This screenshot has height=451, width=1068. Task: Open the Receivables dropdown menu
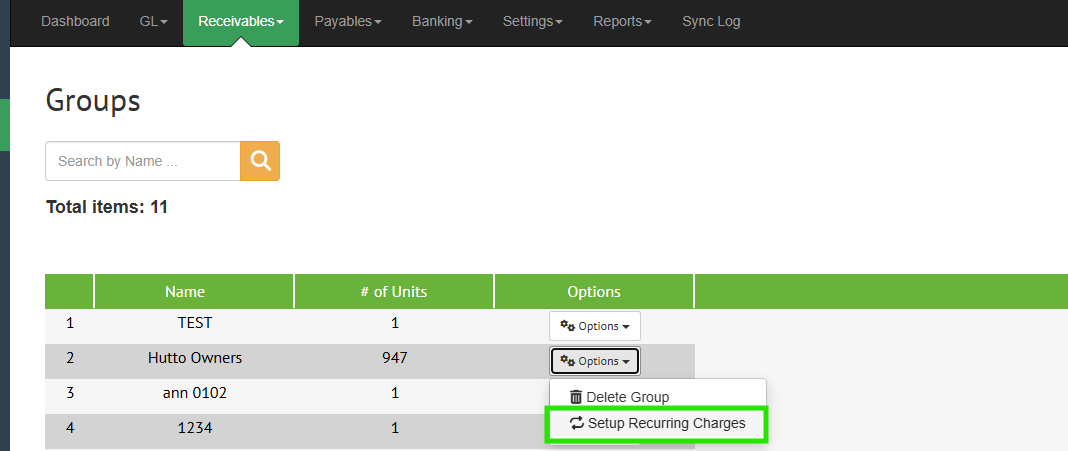click(240, 21)
